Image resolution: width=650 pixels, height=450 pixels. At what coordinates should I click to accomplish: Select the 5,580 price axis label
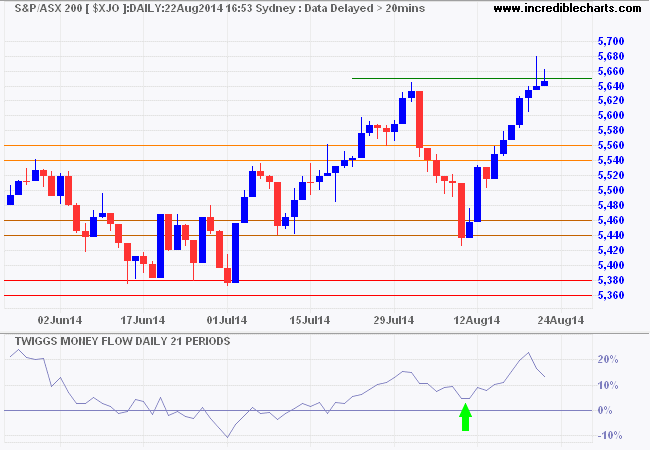pyautogui.click(x=611, y=130)
